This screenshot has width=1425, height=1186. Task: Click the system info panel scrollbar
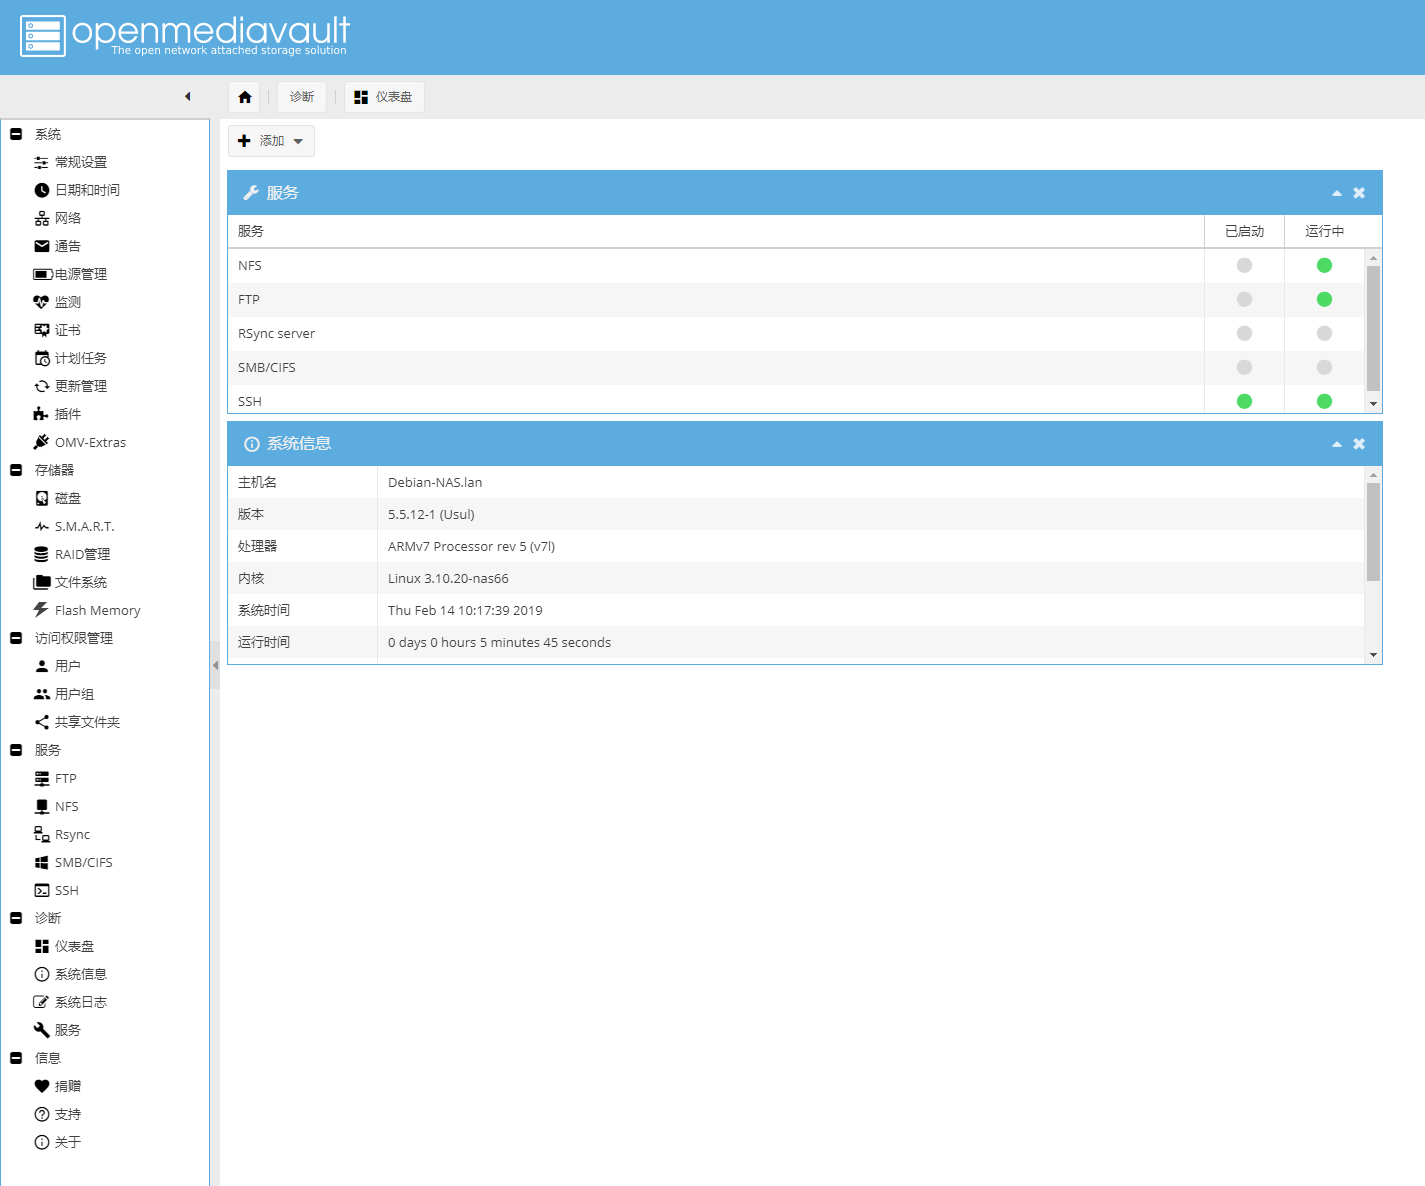tap(1373, 532)
